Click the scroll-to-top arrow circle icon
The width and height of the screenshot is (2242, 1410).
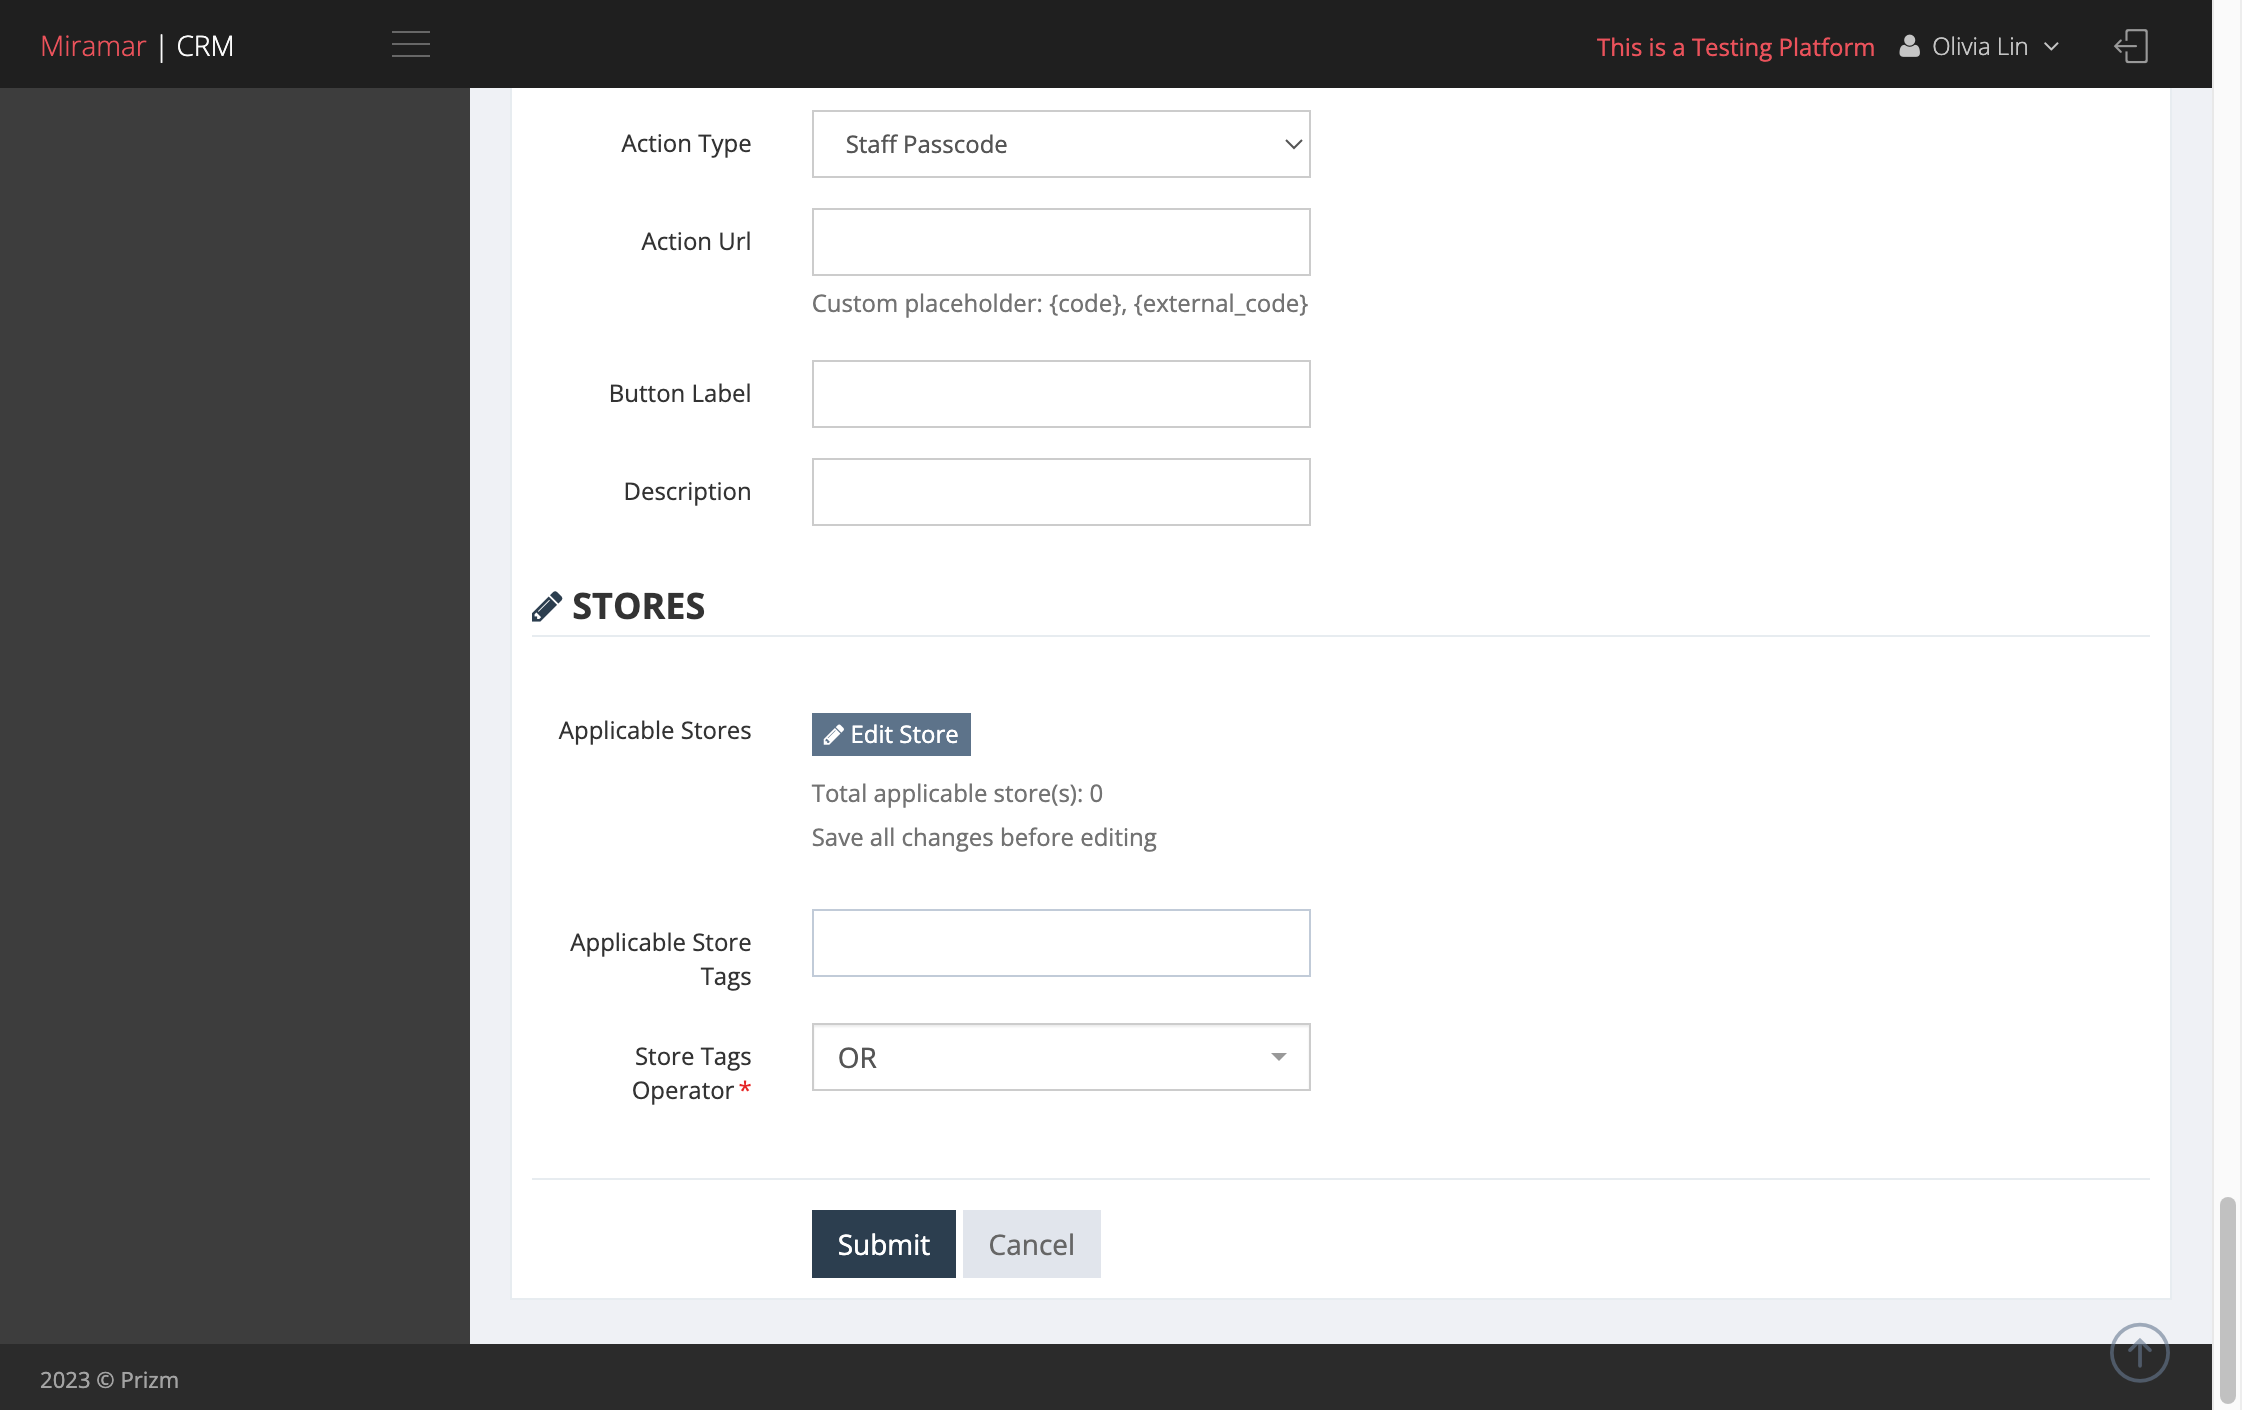2139,1352
